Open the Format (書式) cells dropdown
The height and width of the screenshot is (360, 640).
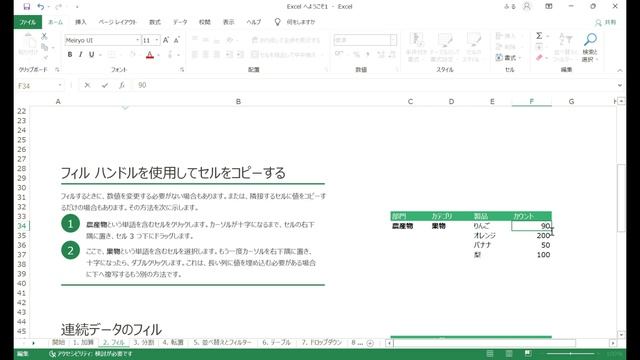click(509, 58)
